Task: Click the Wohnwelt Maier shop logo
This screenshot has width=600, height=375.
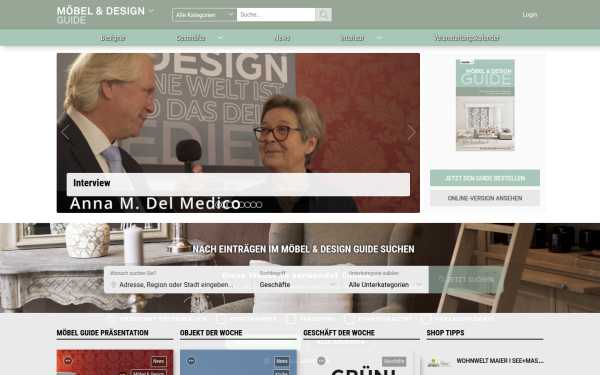Action: (439, 362)
